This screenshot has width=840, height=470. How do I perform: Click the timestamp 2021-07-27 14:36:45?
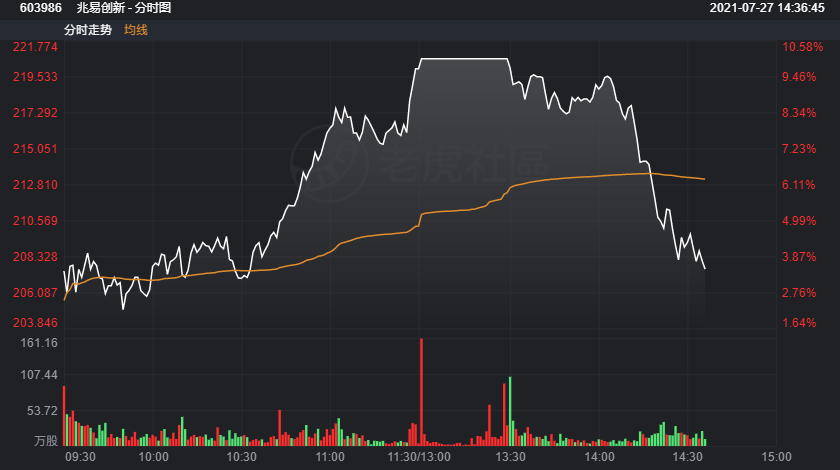tap(767, 8)
